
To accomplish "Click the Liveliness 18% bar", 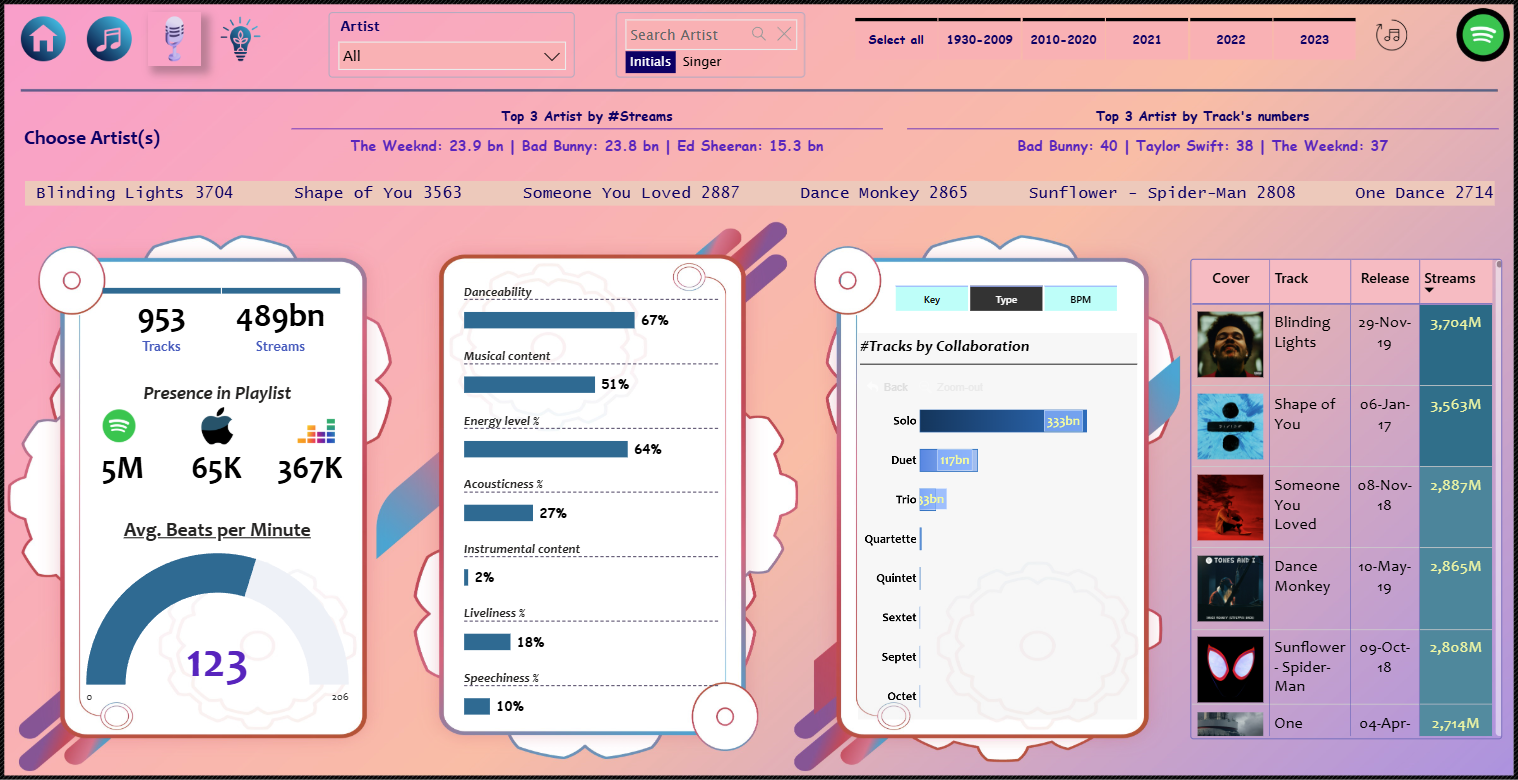I will [487, 642].
